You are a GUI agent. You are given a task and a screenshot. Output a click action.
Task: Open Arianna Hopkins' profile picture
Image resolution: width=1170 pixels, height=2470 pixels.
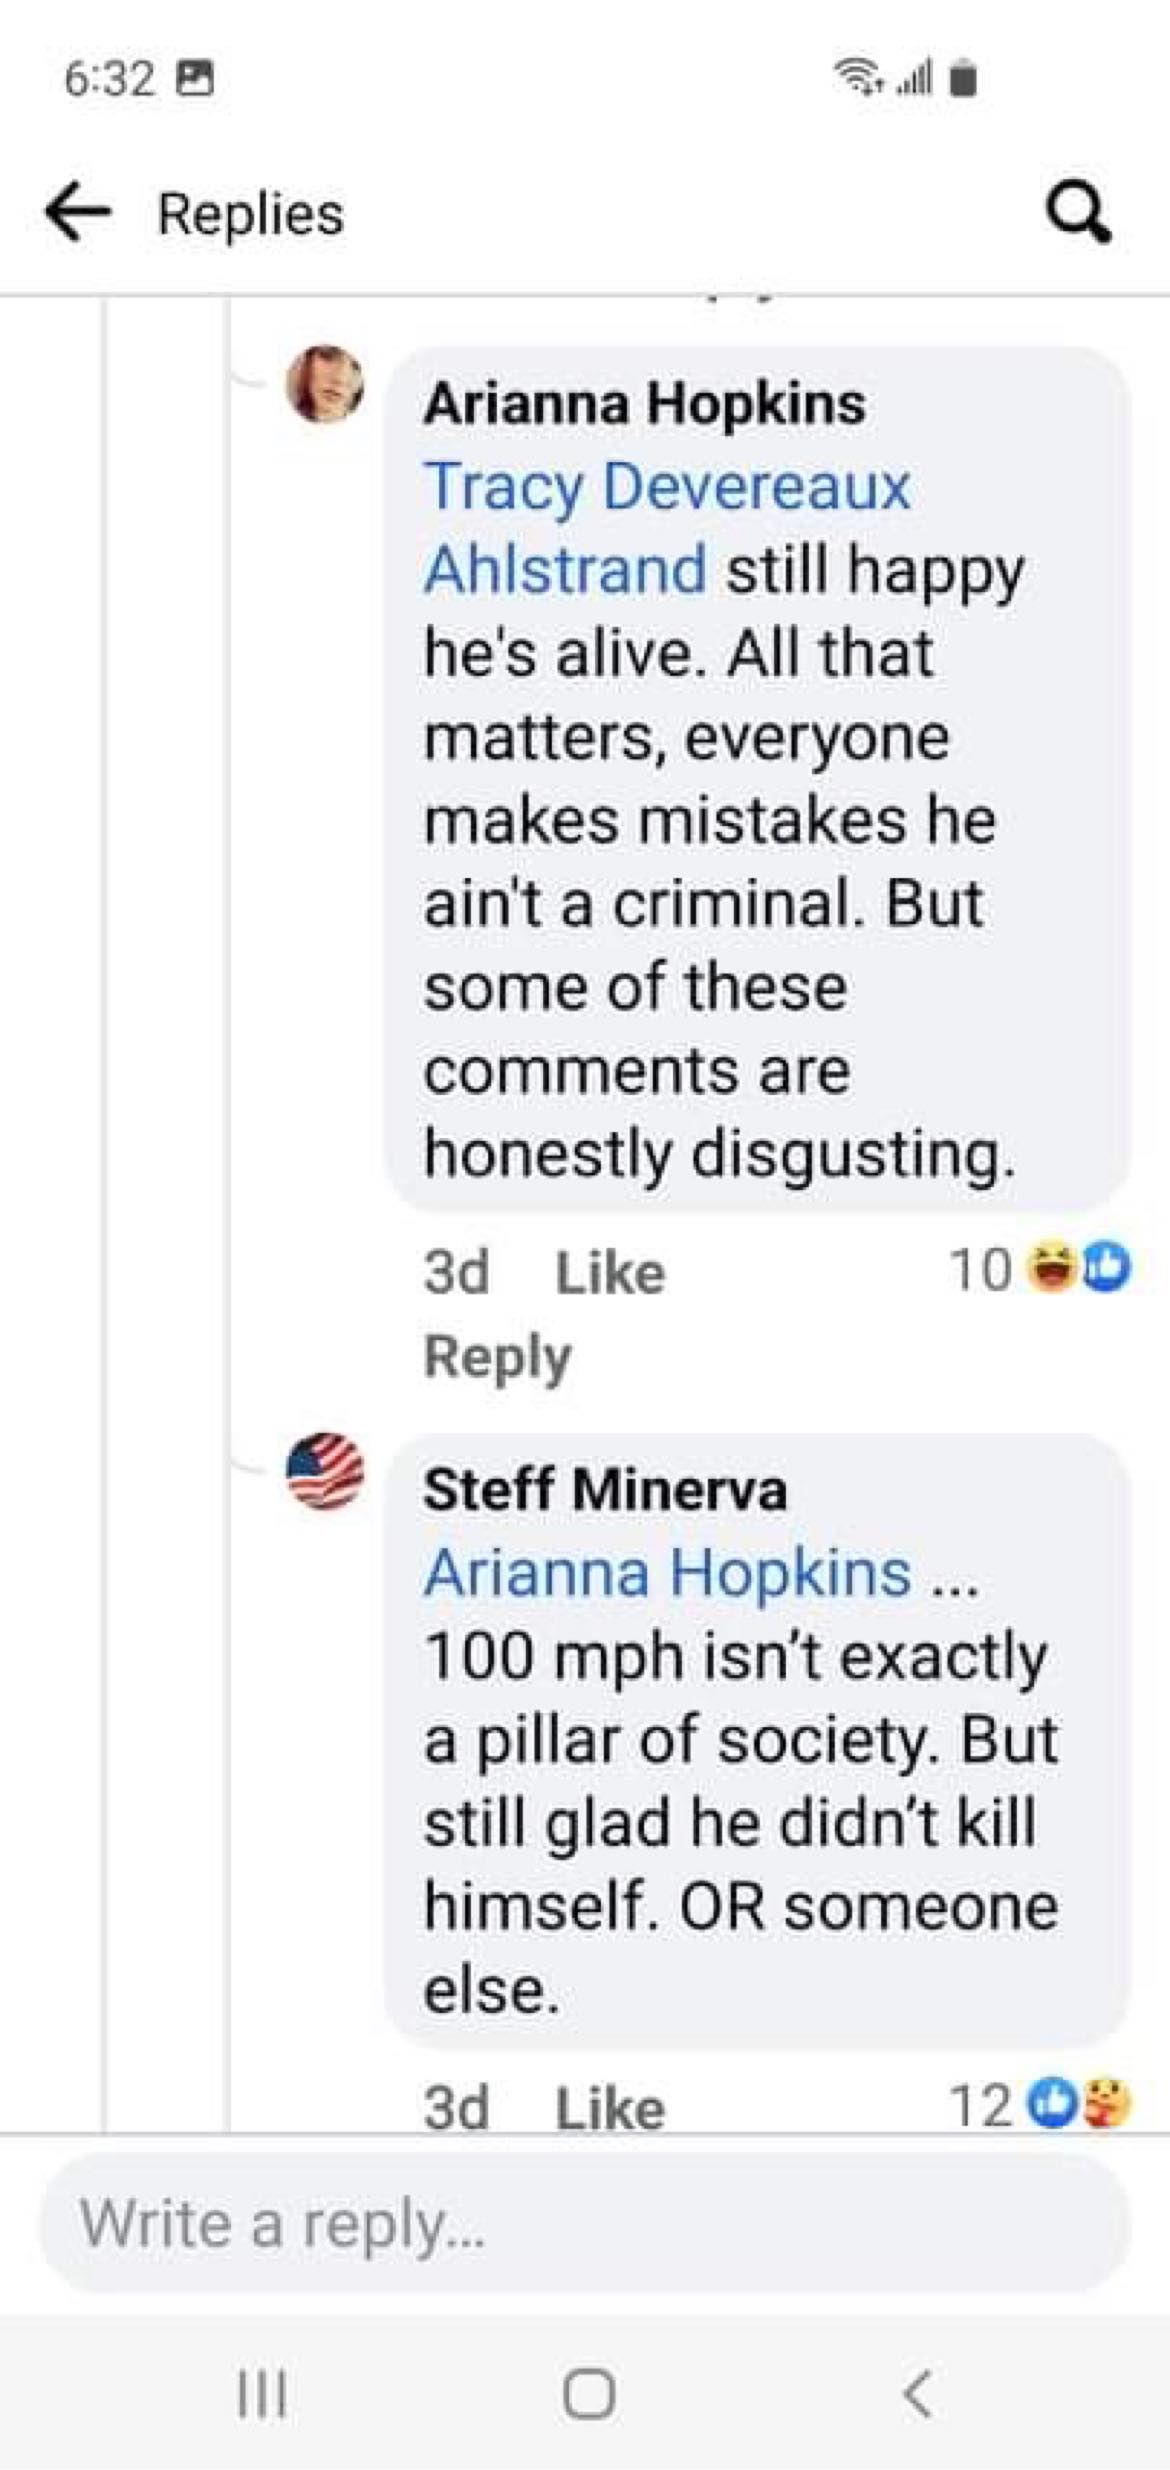[x=325, y=385]
